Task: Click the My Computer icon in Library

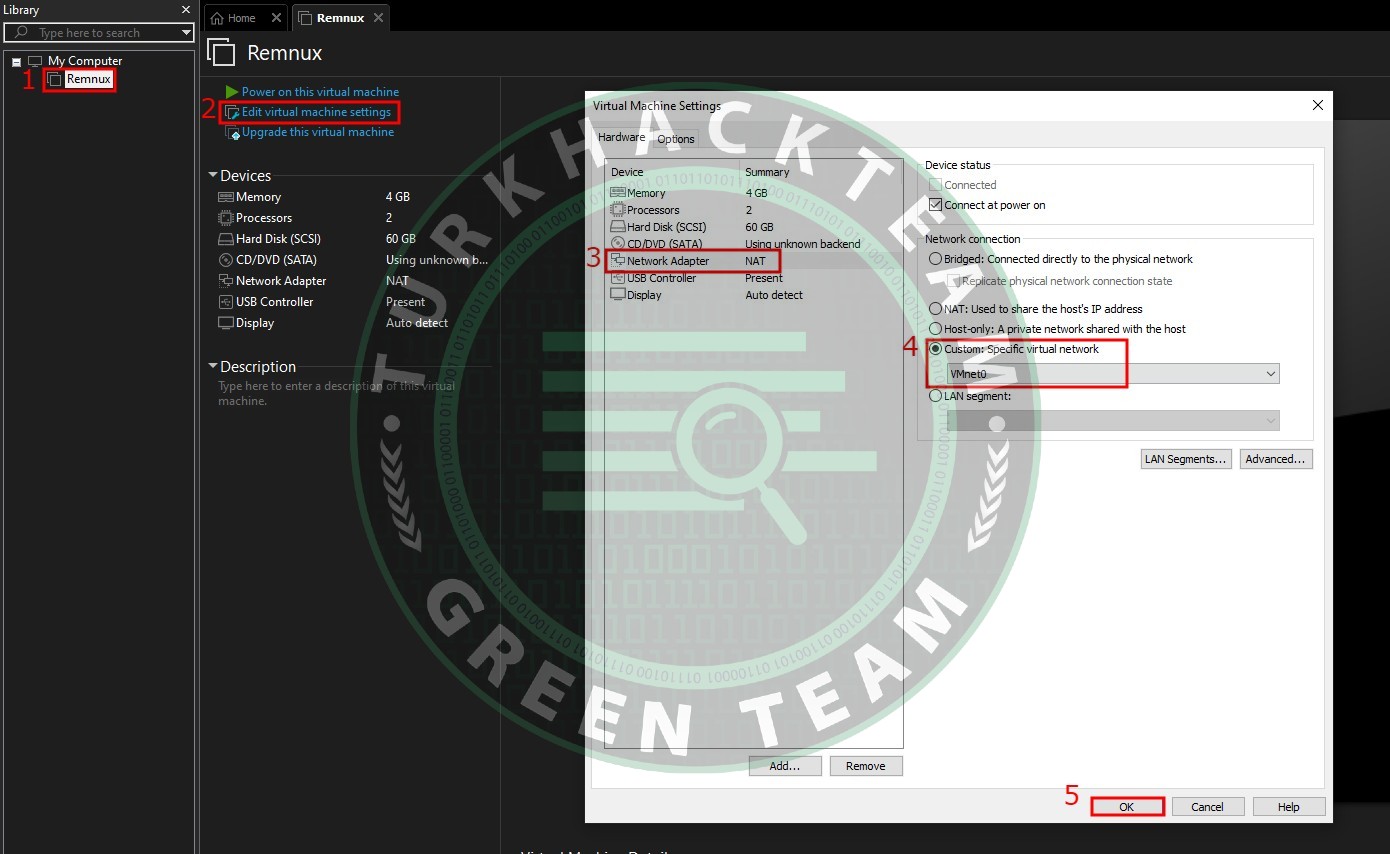Action: point(35,61)
